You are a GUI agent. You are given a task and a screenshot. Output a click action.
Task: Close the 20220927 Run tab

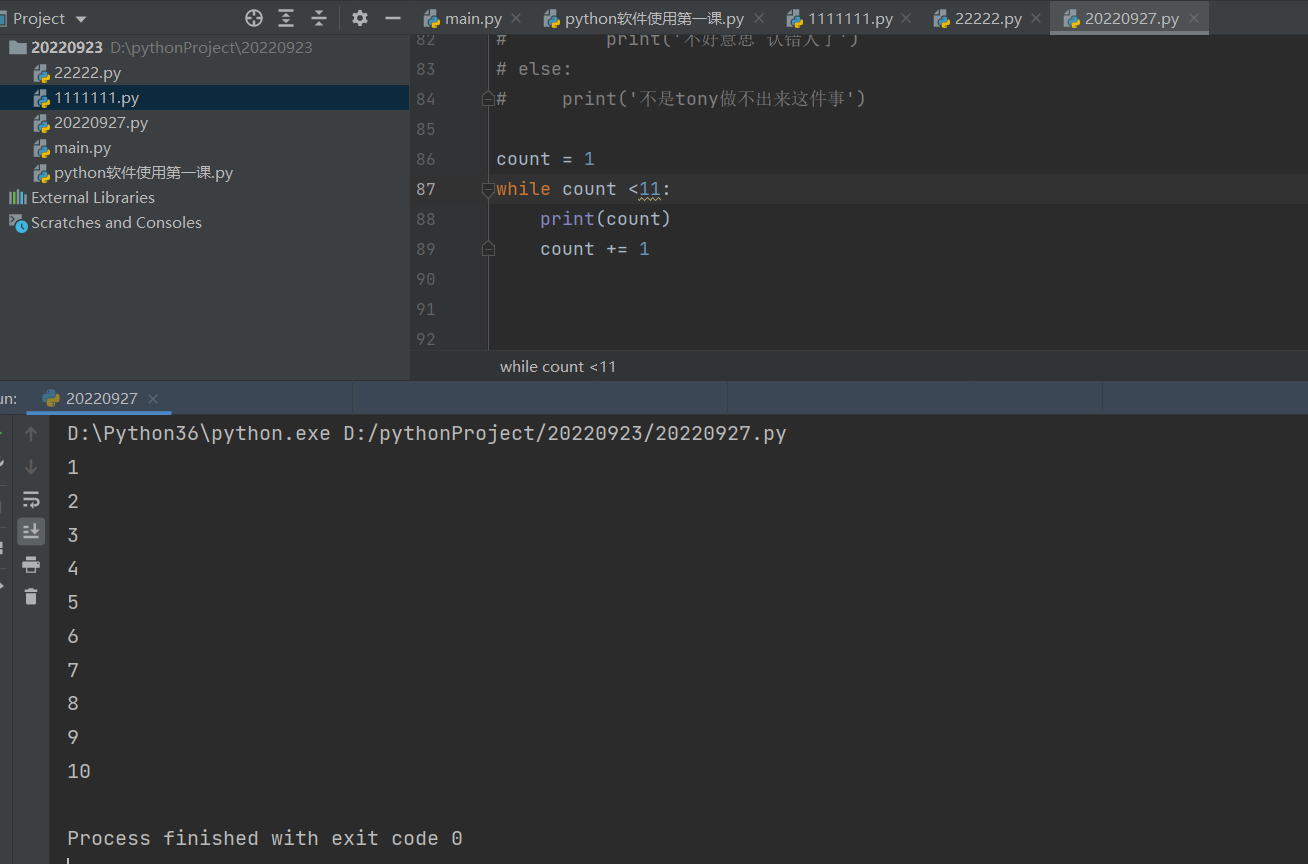pos(153,398)
